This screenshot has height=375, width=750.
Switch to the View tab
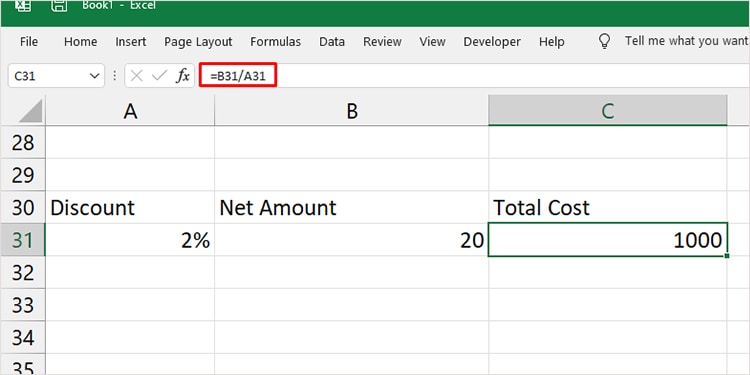point(432,42)
